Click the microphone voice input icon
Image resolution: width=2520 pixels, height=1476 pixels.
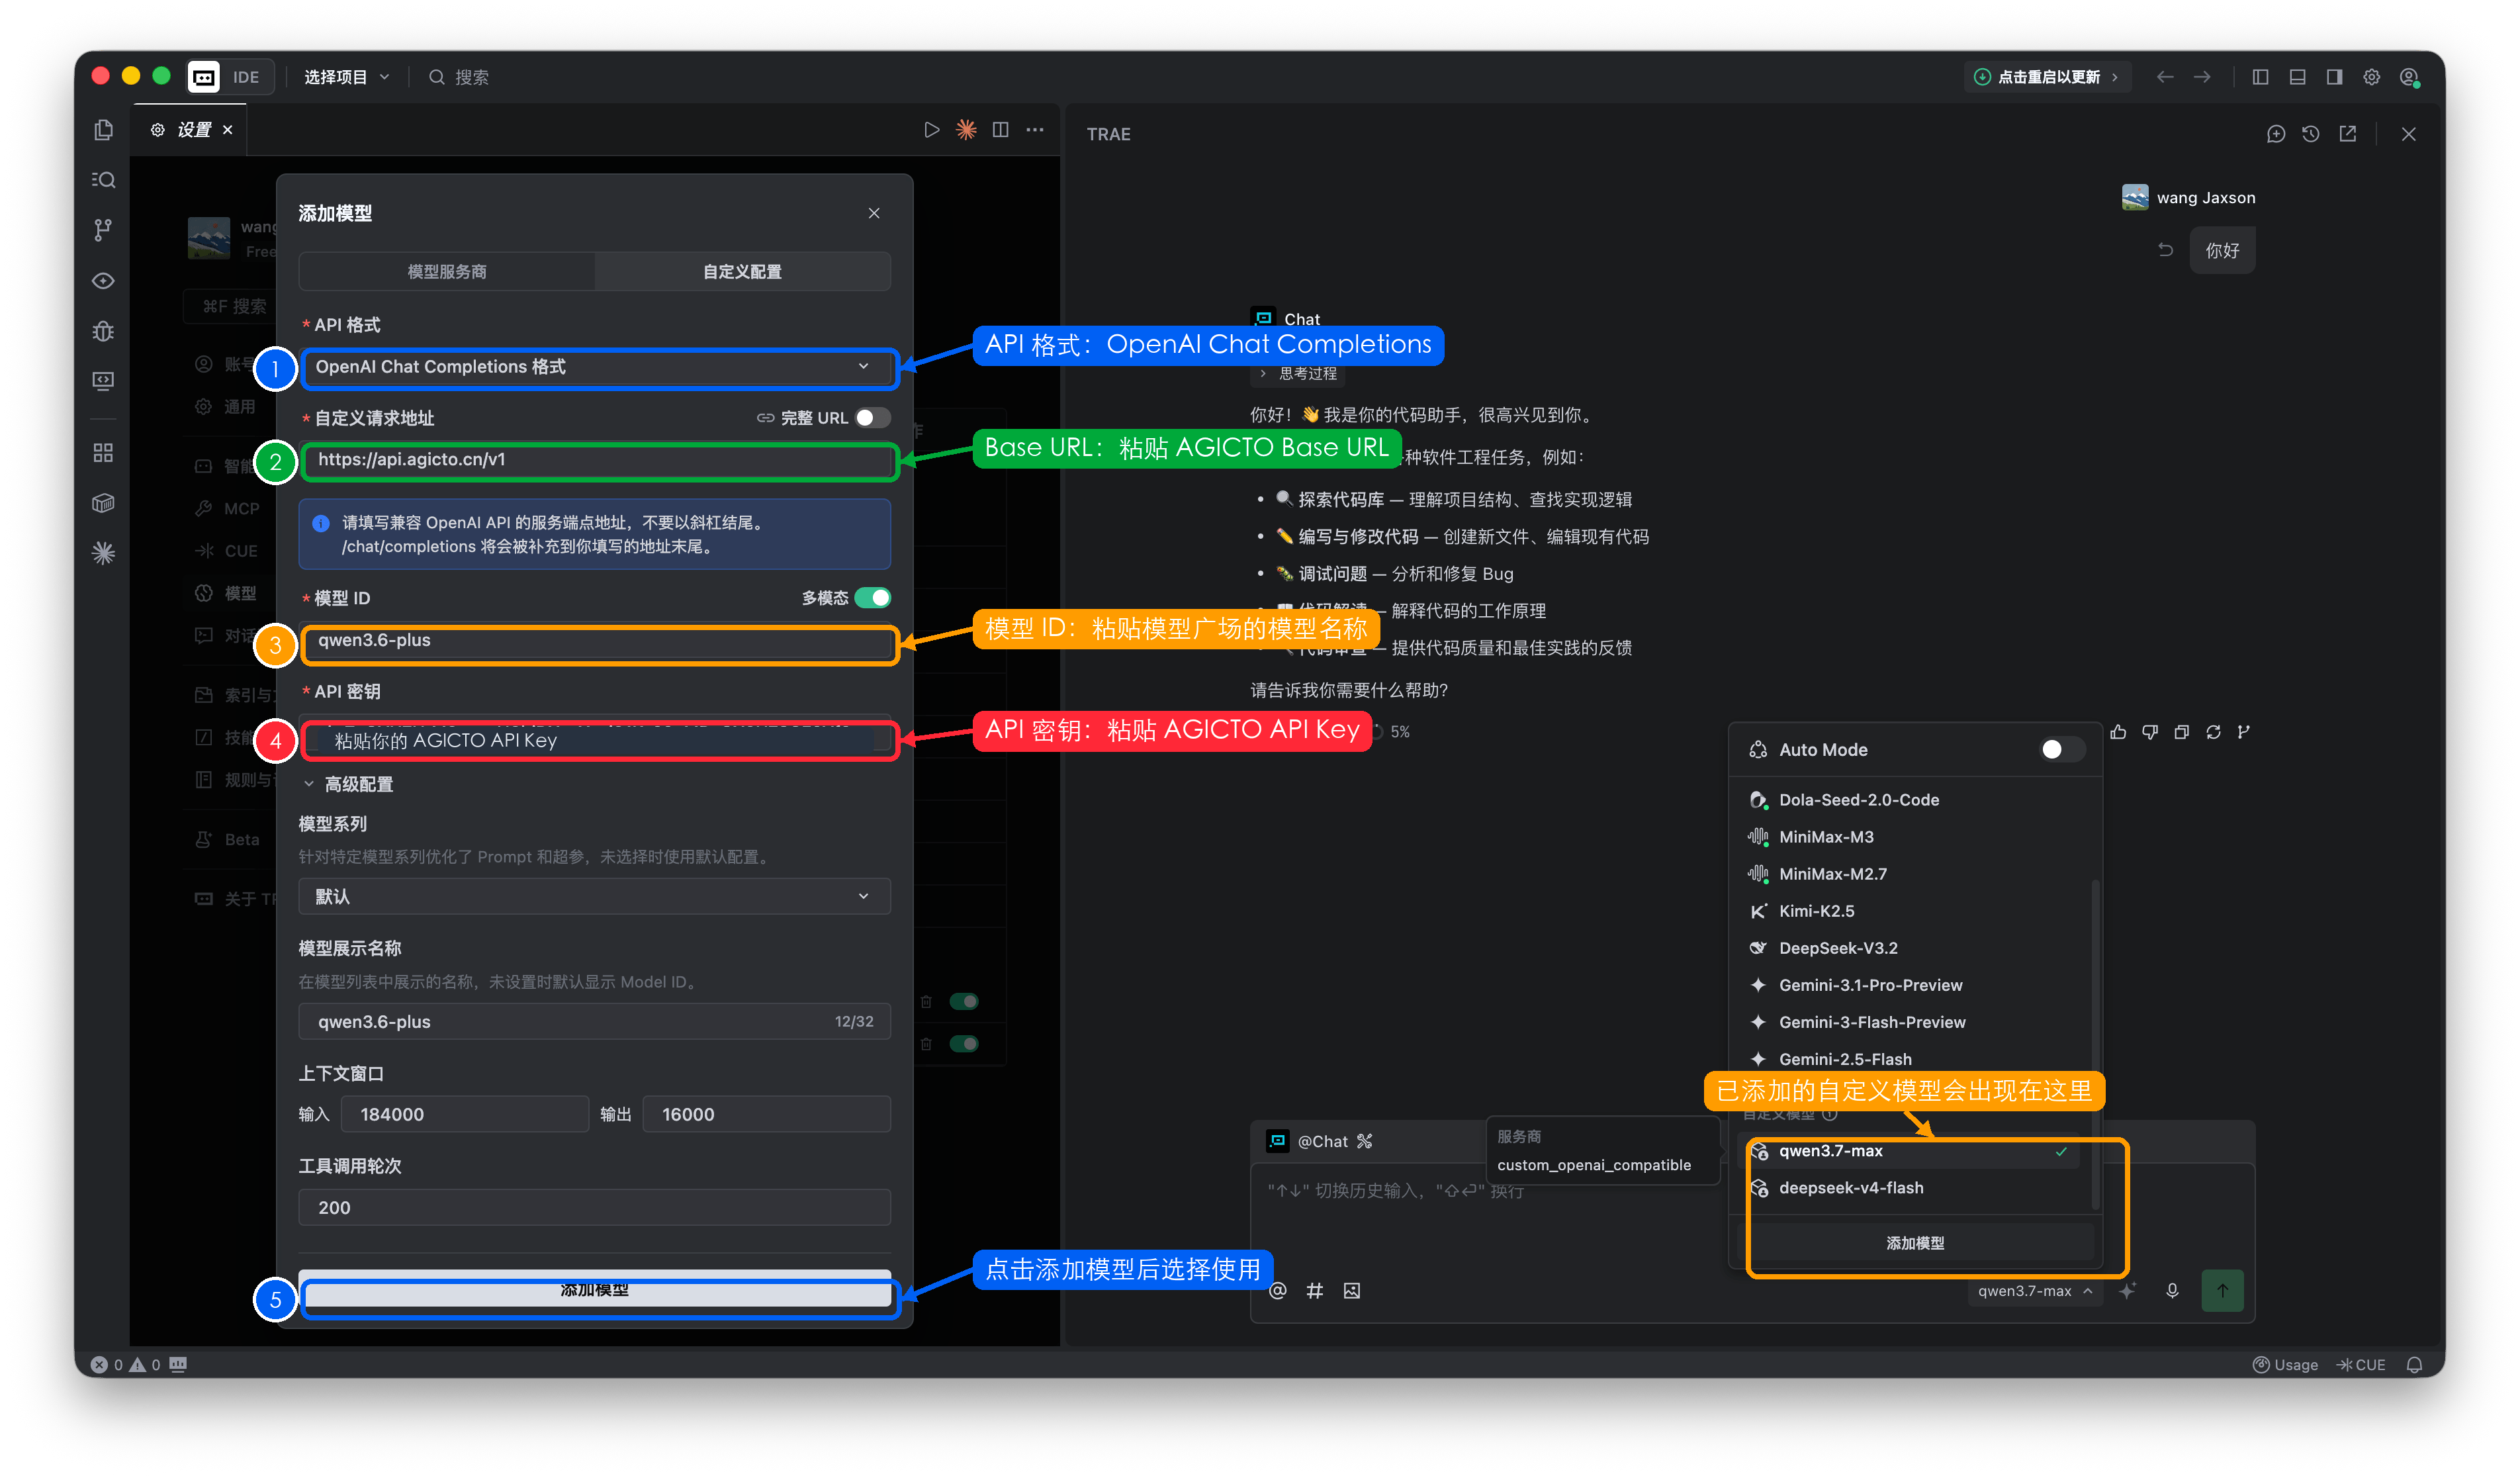(x=2172, y=1291)
